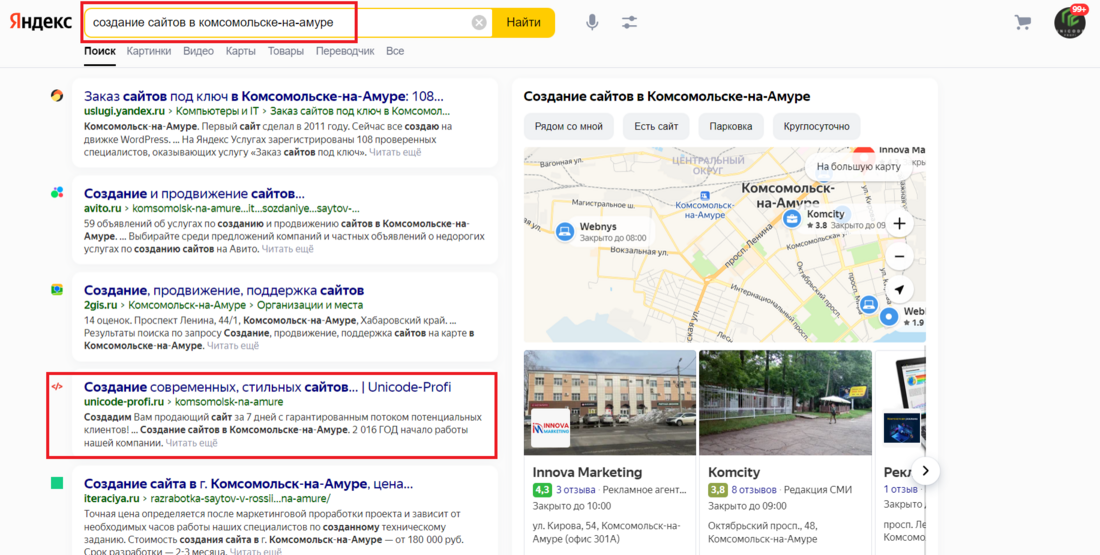Clear the search query with the X icon
The height and width of the screenshot is (555, 1100).
coord(479,23)
